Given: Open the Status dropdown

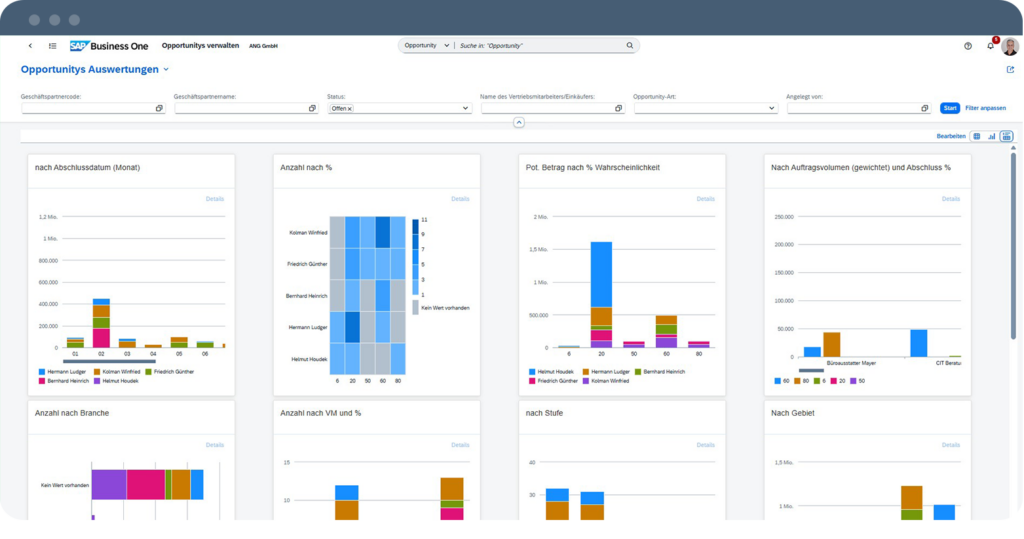Looking at the screenshot, I should point(465,108).
